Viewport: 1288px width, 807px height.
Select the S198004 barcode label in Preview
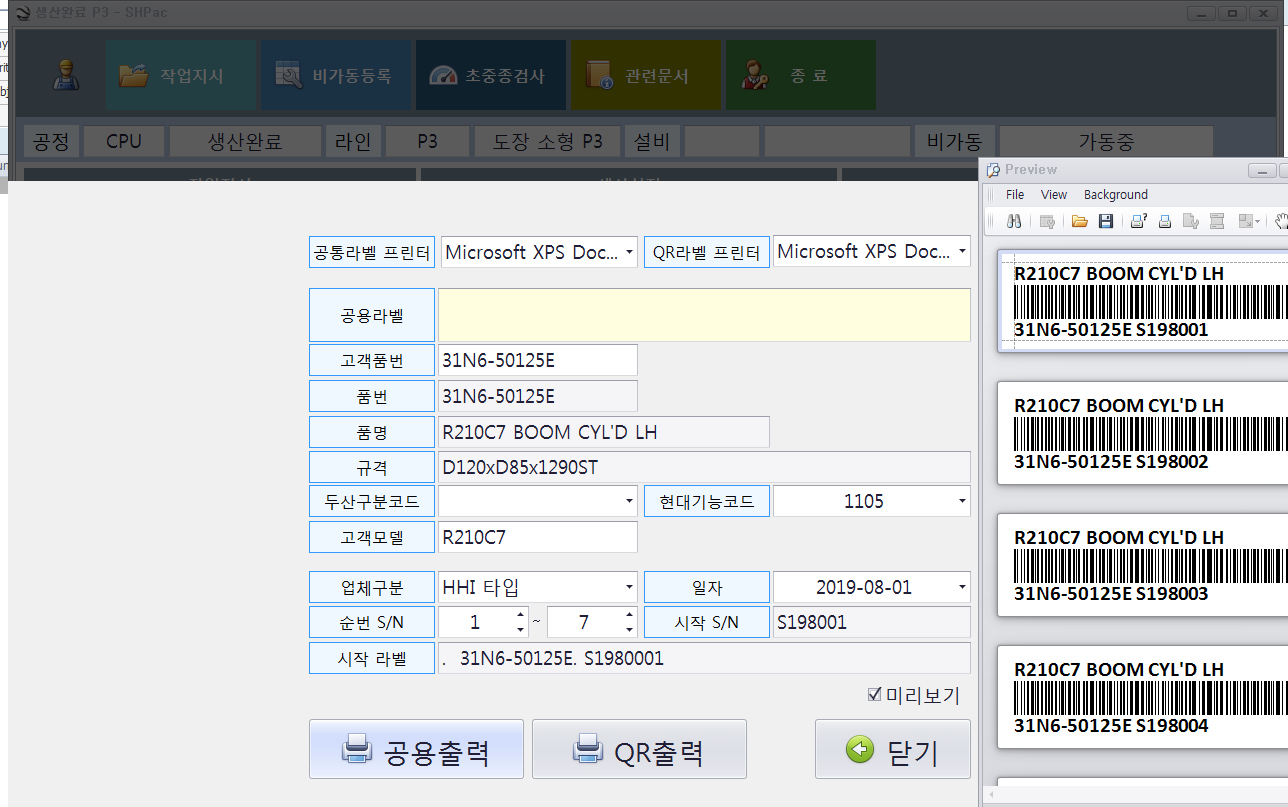coord(1143,696)
